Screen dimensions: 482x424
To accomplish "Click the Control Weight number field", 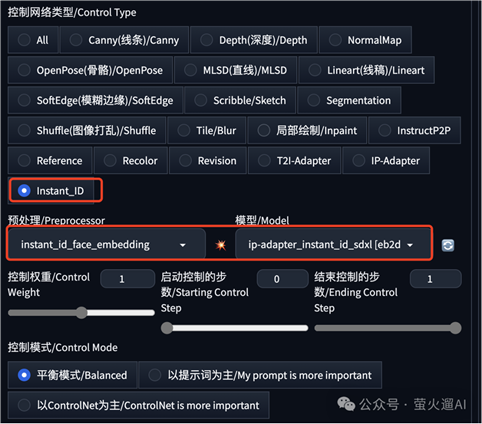I will 127,279.
